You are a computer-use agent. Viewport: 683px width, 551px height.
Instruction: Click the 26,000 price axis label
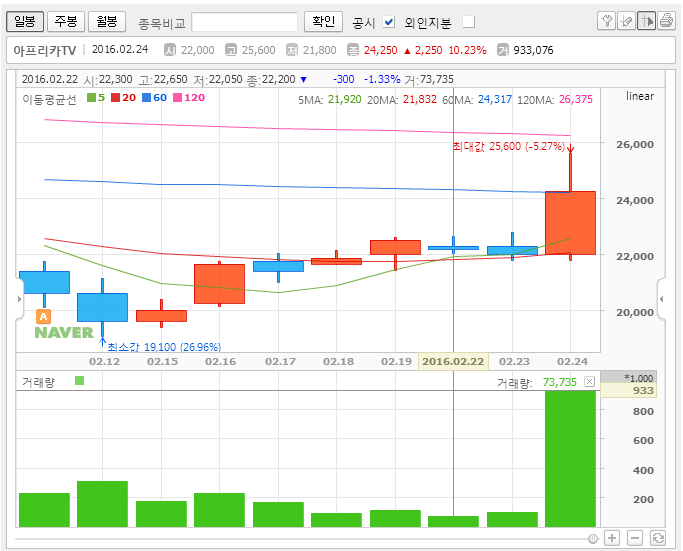tap(635, 144)
